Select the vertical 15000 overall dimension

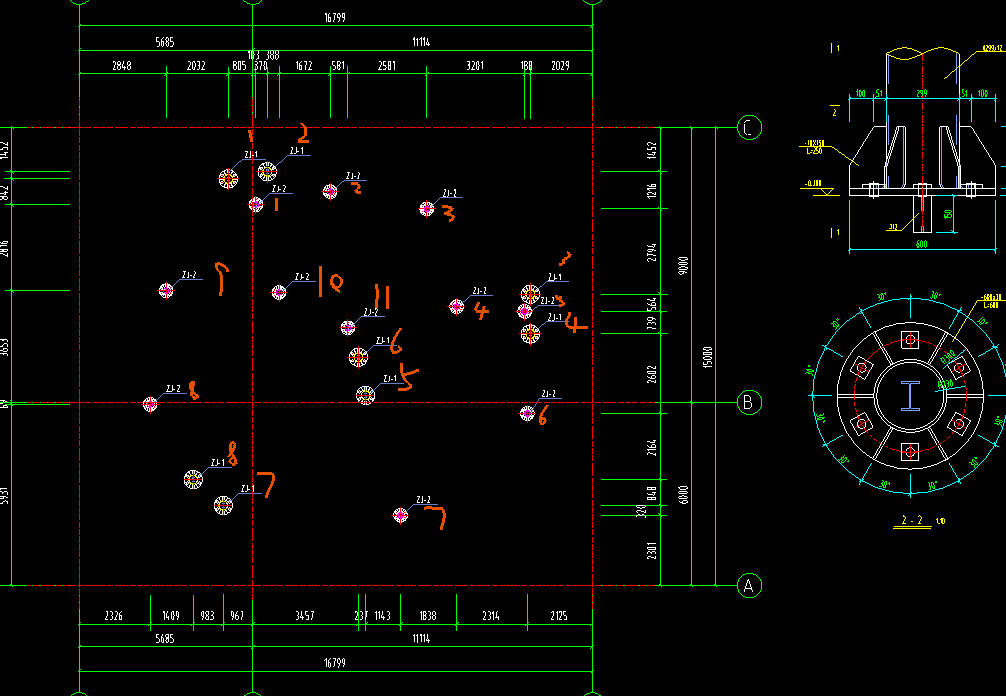(x=708, y=359)
